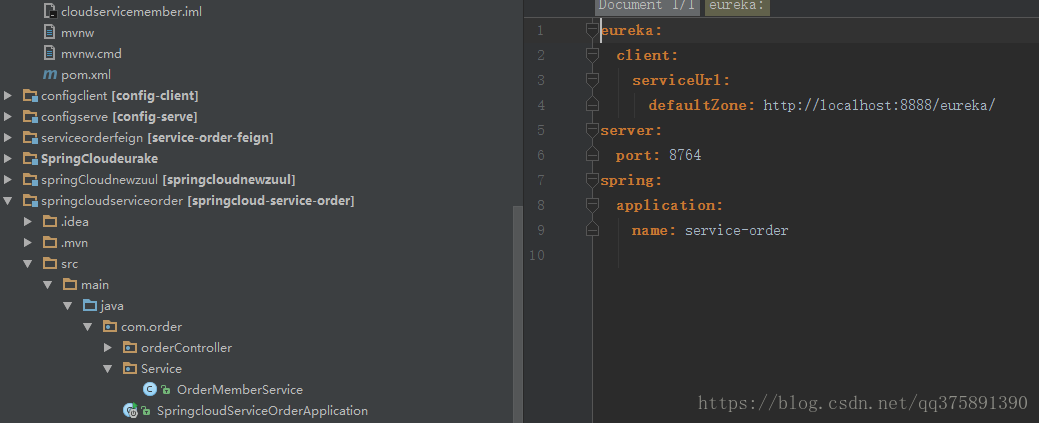
Task: Fold the eureka block on line 1
Action: (592, 30)
